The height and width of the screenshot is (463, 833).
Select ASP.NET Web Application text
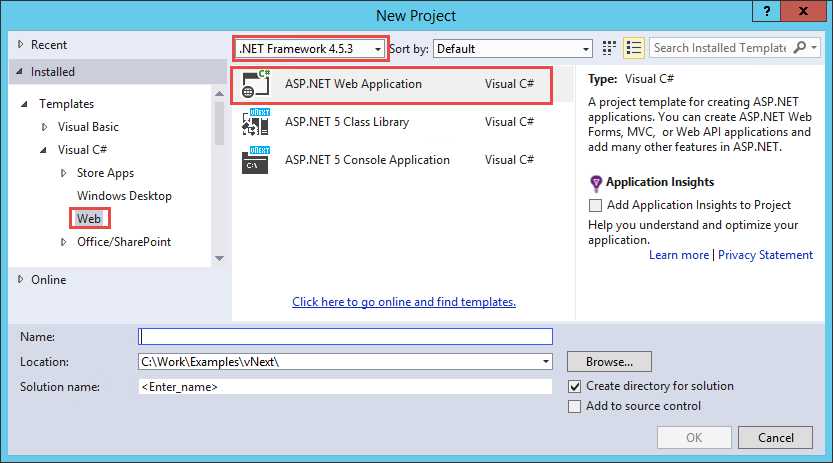[x=353, y=84]
